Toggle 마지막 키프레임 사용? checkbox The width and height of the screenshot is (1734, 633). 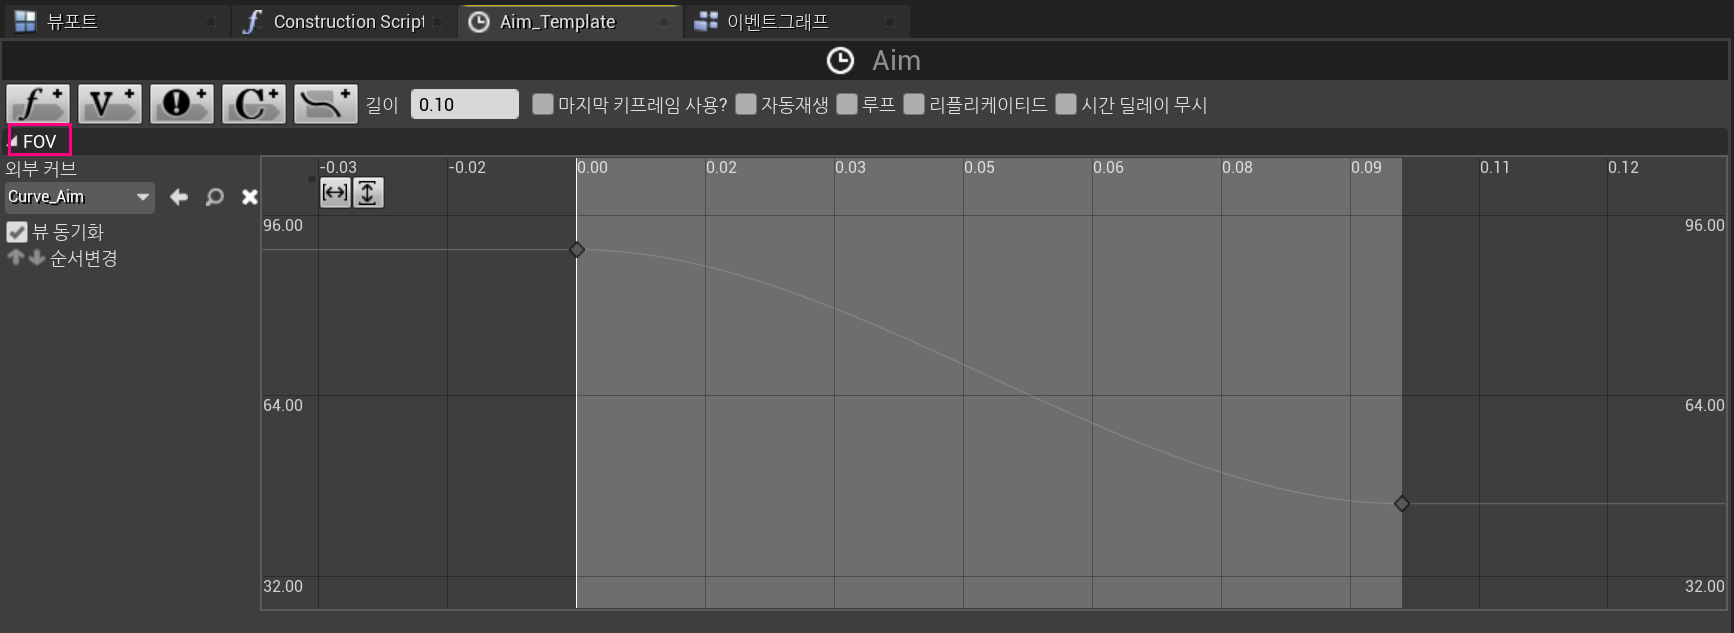pos(543,104)
